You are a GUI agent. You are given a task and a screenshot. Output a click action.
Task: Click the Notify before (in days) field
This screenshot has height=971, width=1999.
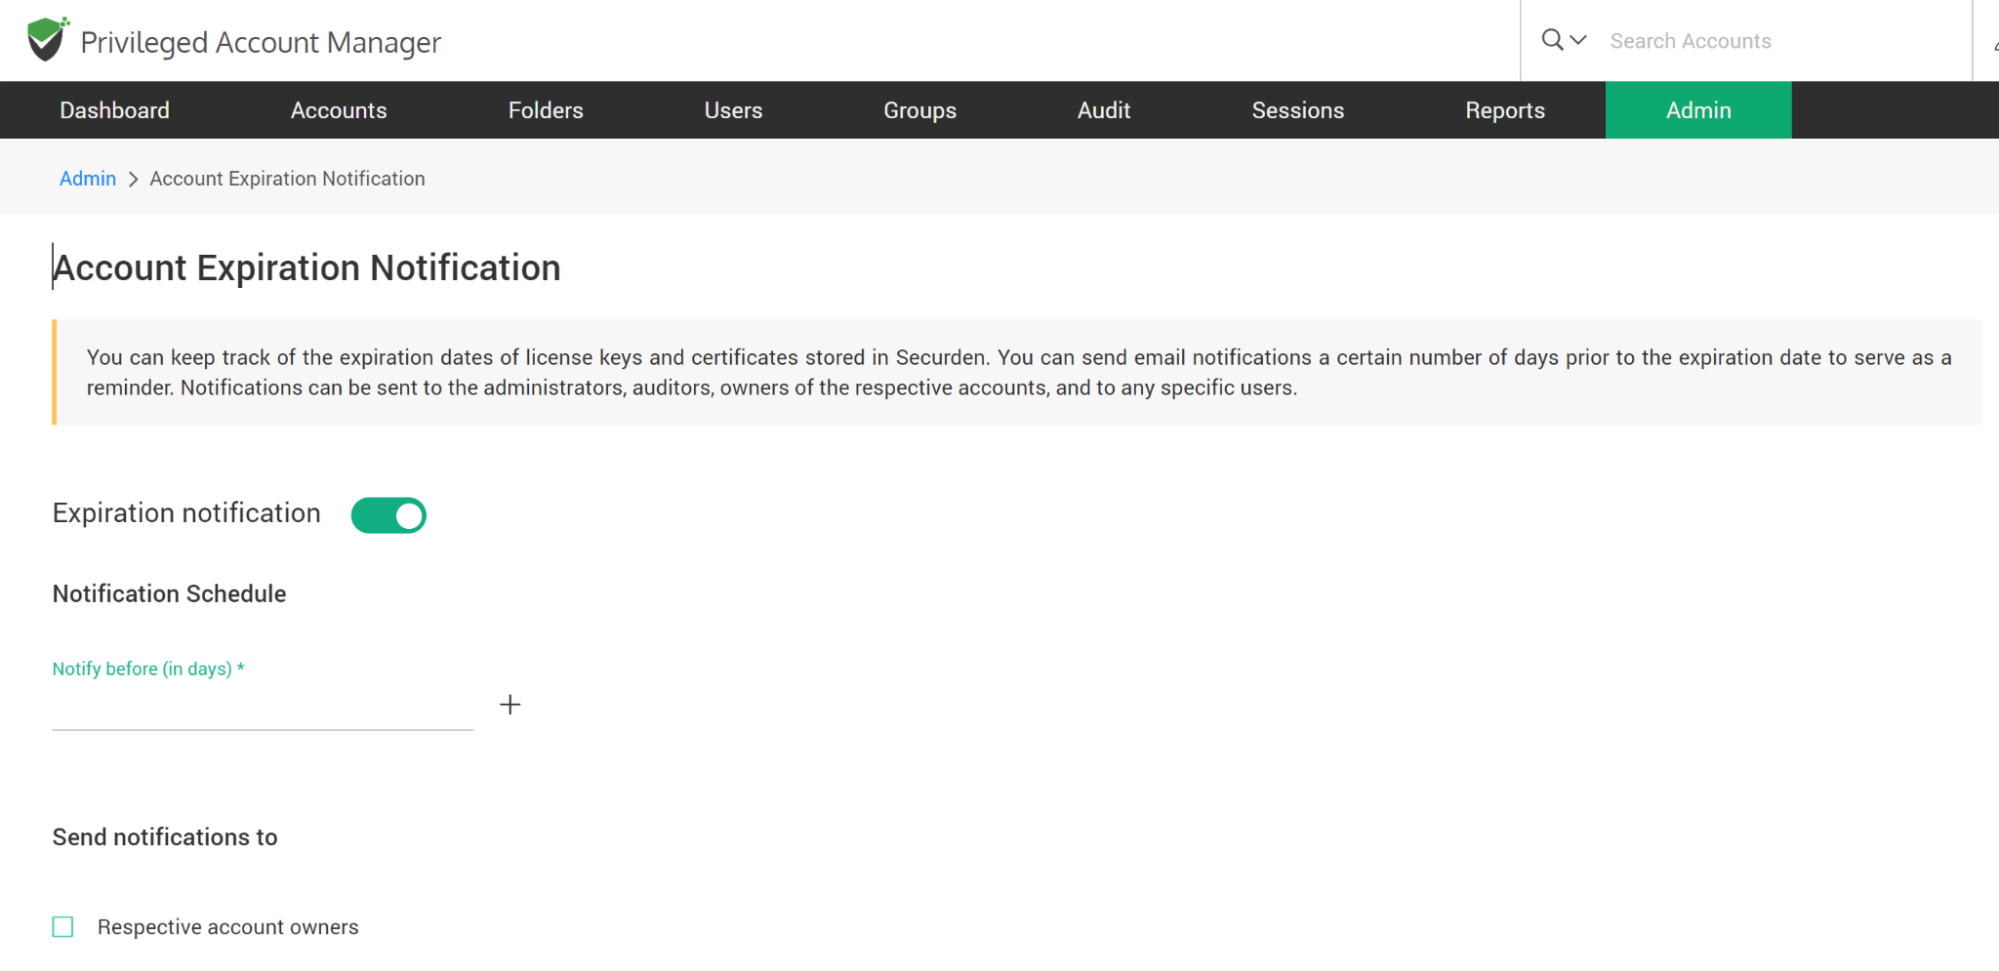(x=262, y=708)
